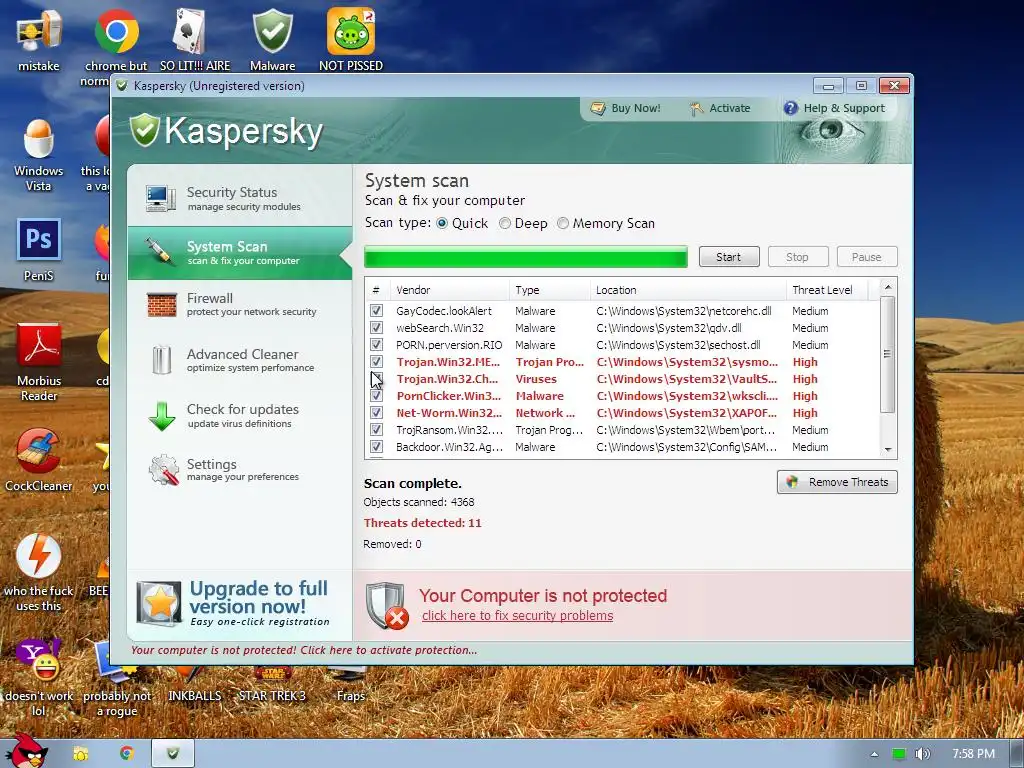Click the Angry Birds start button
Viewport: 1024px width, 768px height.
tap(27, 751)
